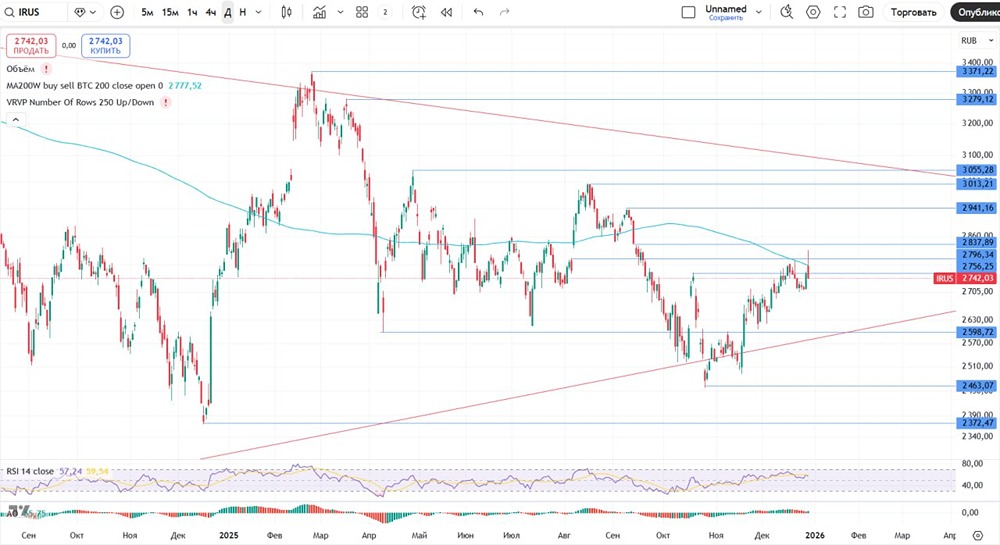The image size is (1000, 545).
Task: Open the layout setup square icon
Action: tap(689, 12)
